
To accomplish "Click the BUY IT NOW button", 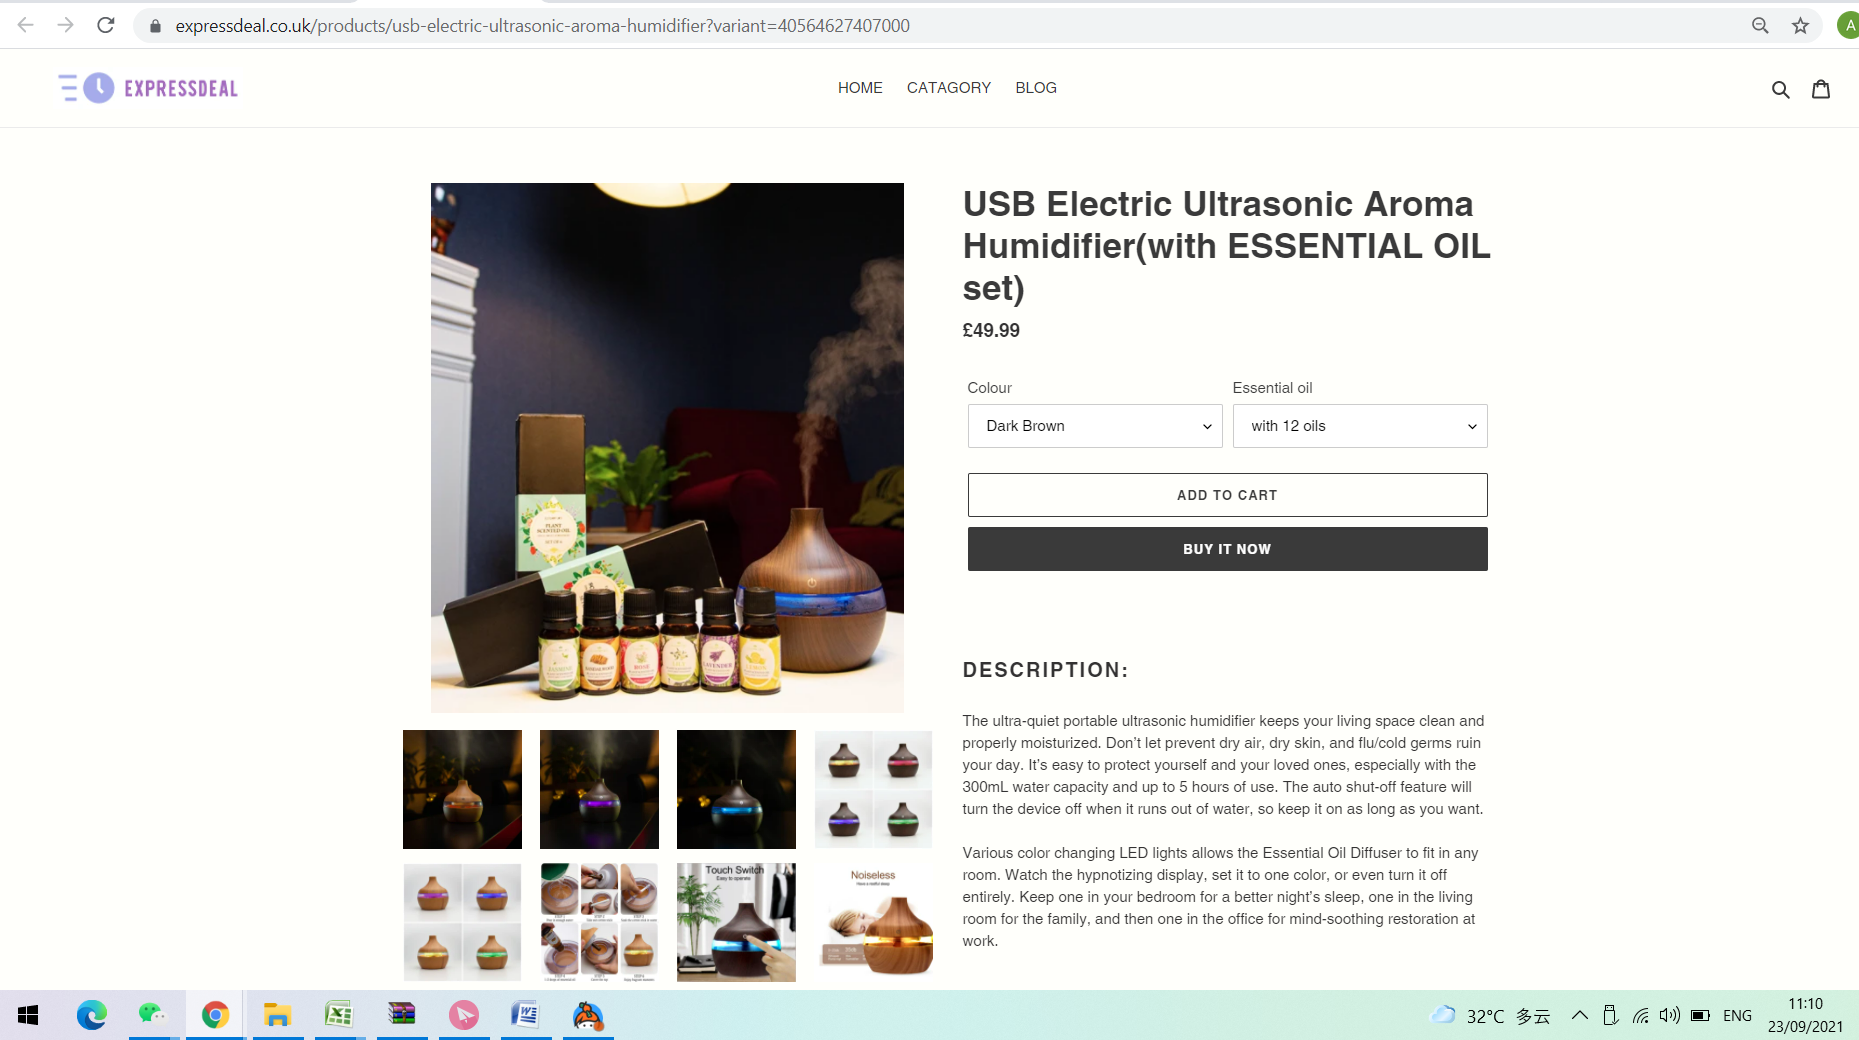I will (x=1227, y=549).
